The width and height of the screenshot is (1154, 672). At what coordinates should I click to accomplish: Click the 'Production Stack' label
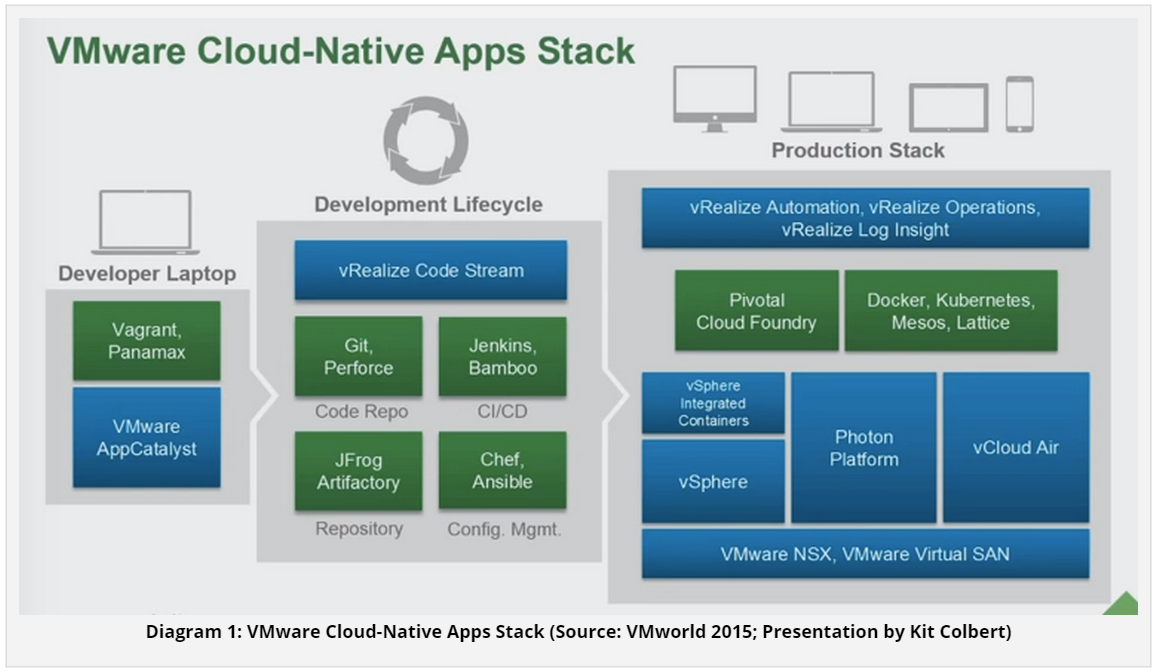click(x=858, y=150)
